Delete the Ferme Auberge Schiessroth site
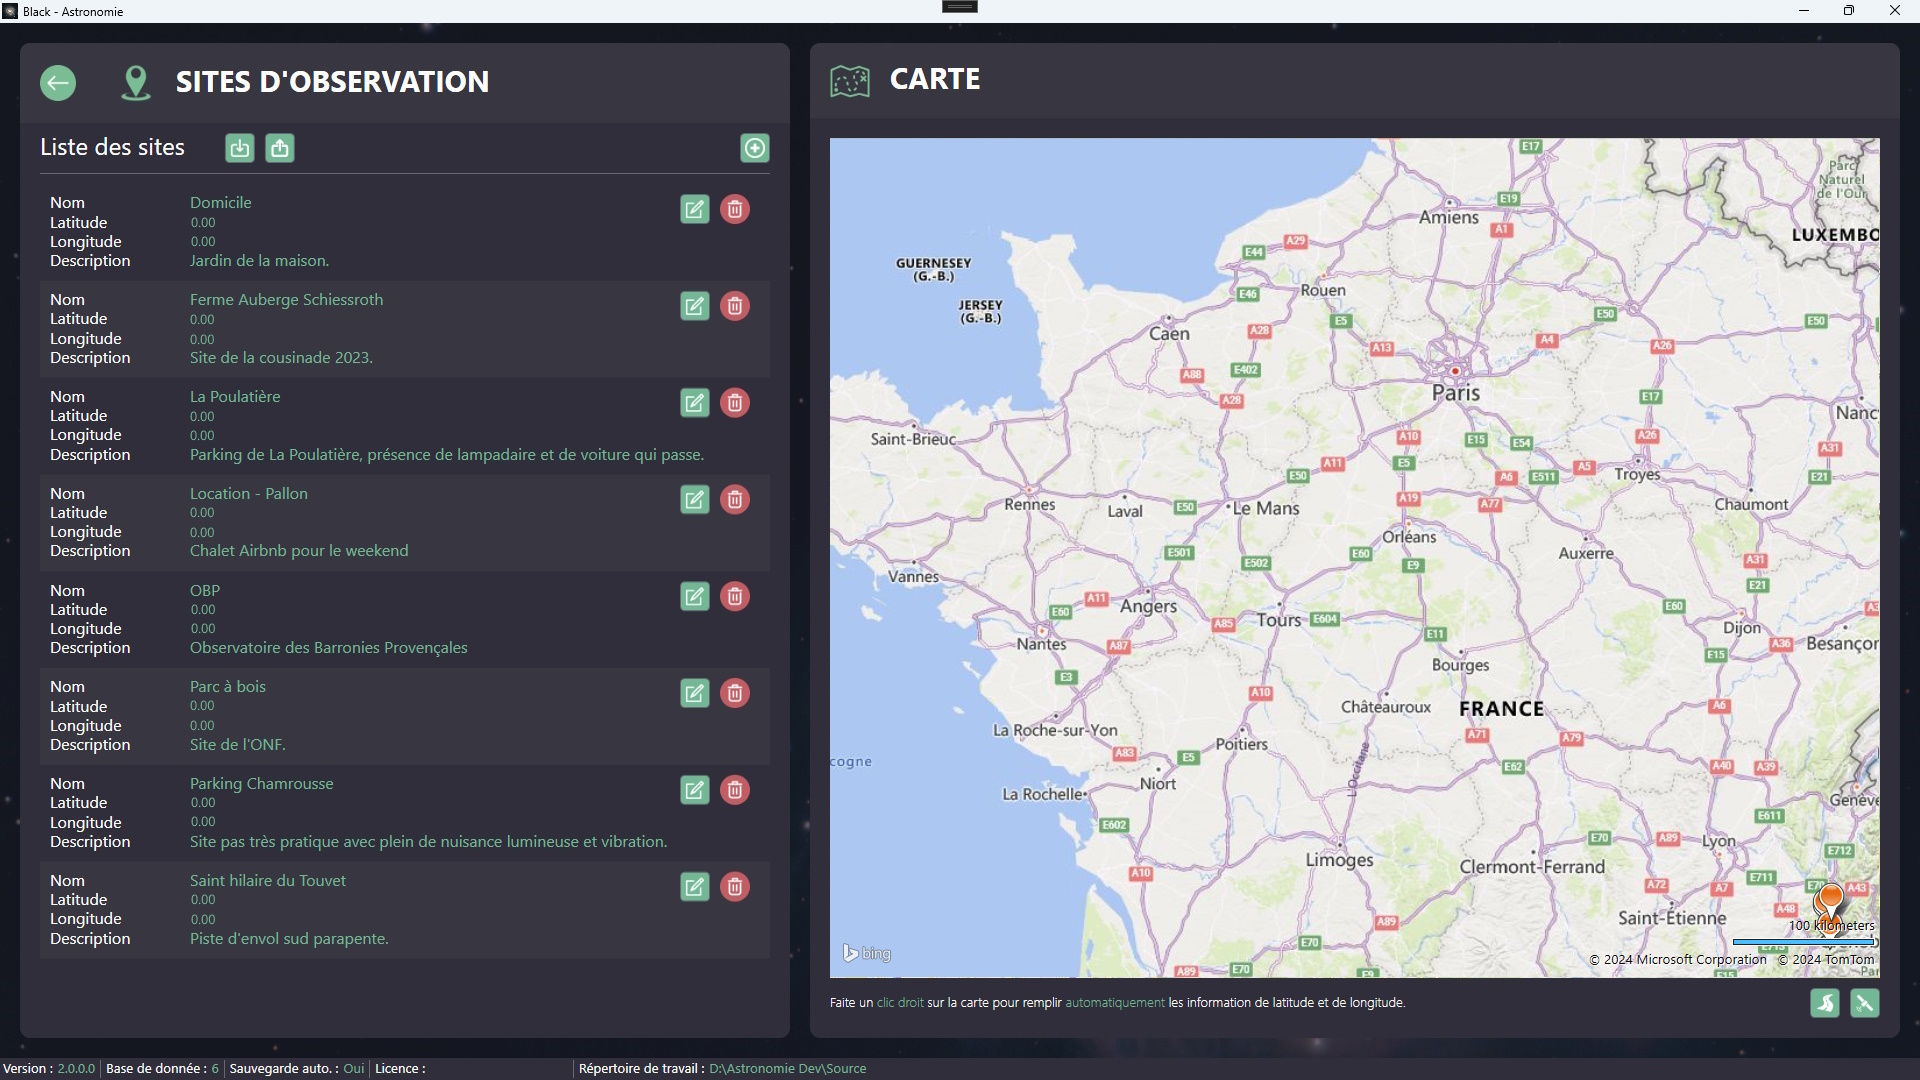The image size is (1920, 1080). pyautogui.click(x=734, y=306)
